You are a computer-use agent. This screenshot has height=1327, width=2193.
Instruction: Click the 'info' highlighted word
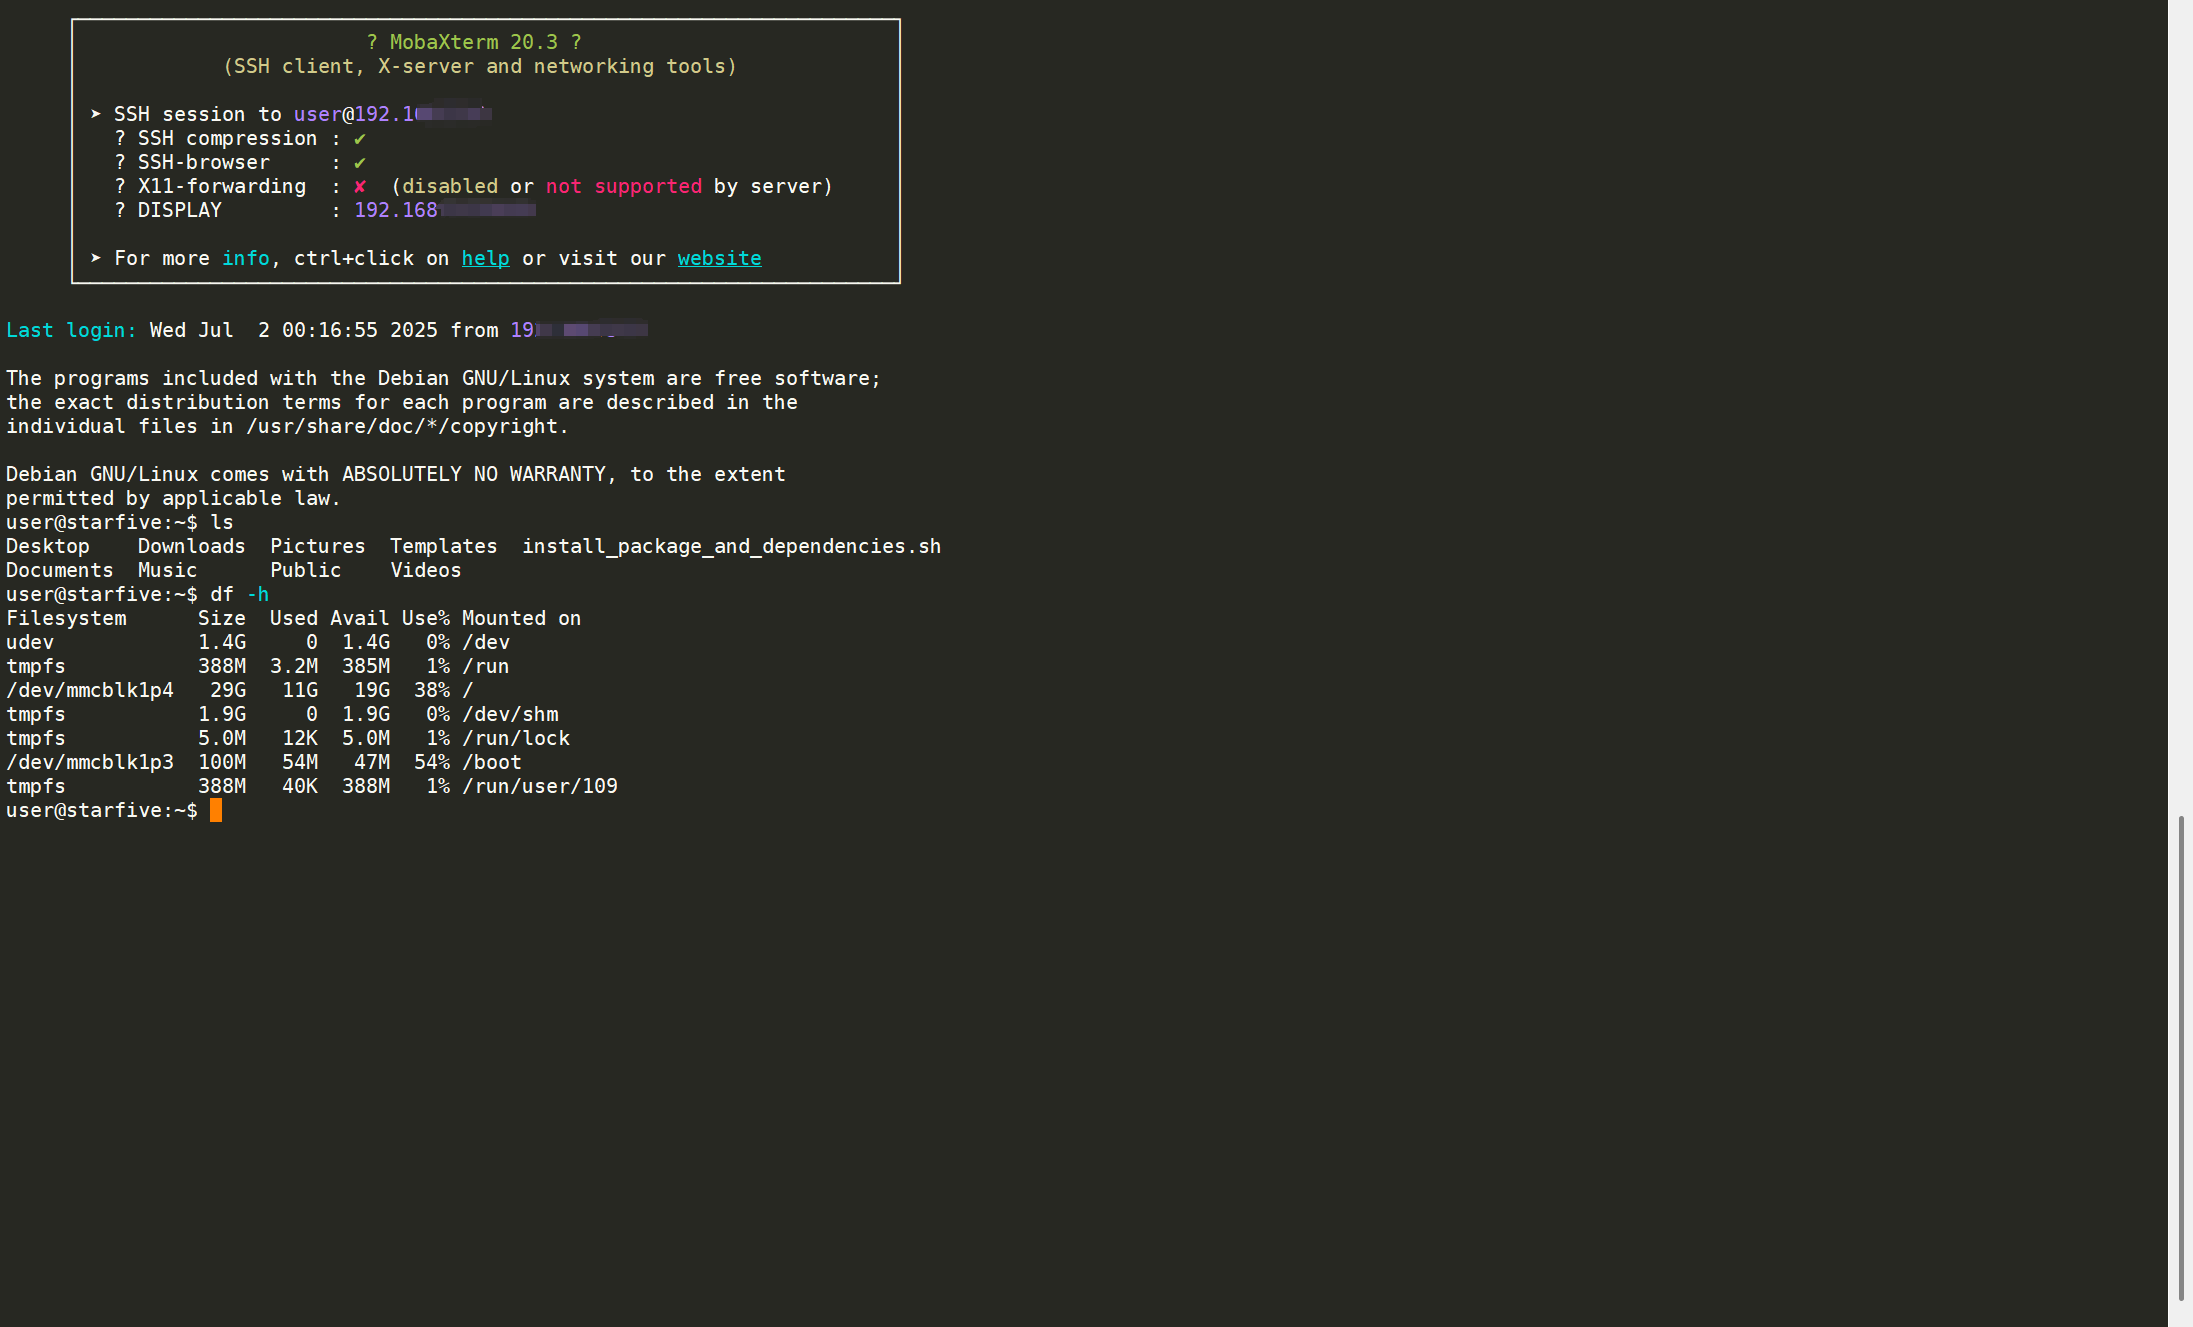tap(246, 258)
